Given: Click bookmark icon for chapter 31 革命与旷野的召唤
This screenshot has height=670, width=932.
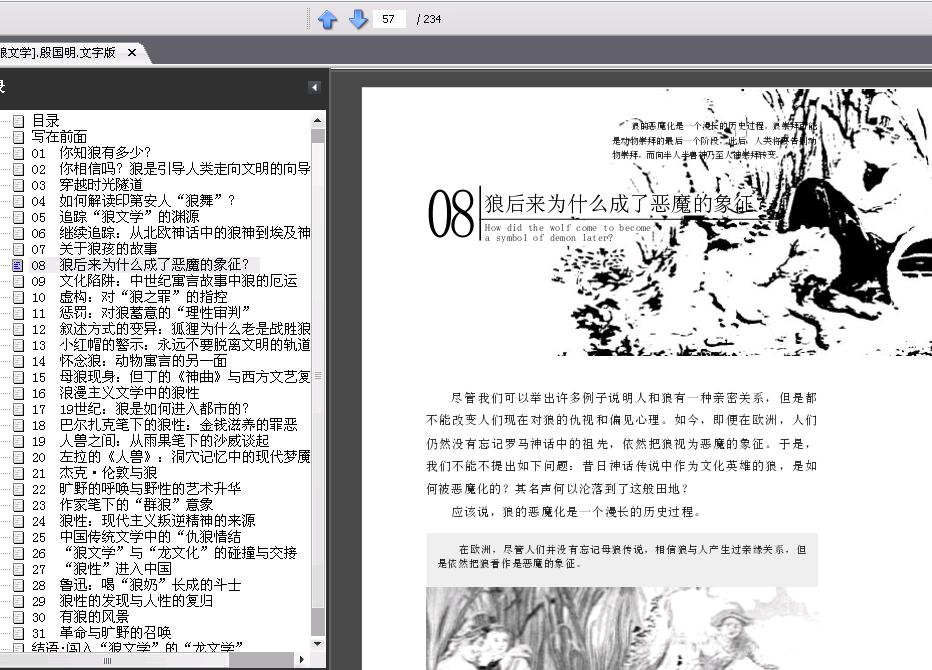Looking at the screenshot, I should [x=18, y=633].
